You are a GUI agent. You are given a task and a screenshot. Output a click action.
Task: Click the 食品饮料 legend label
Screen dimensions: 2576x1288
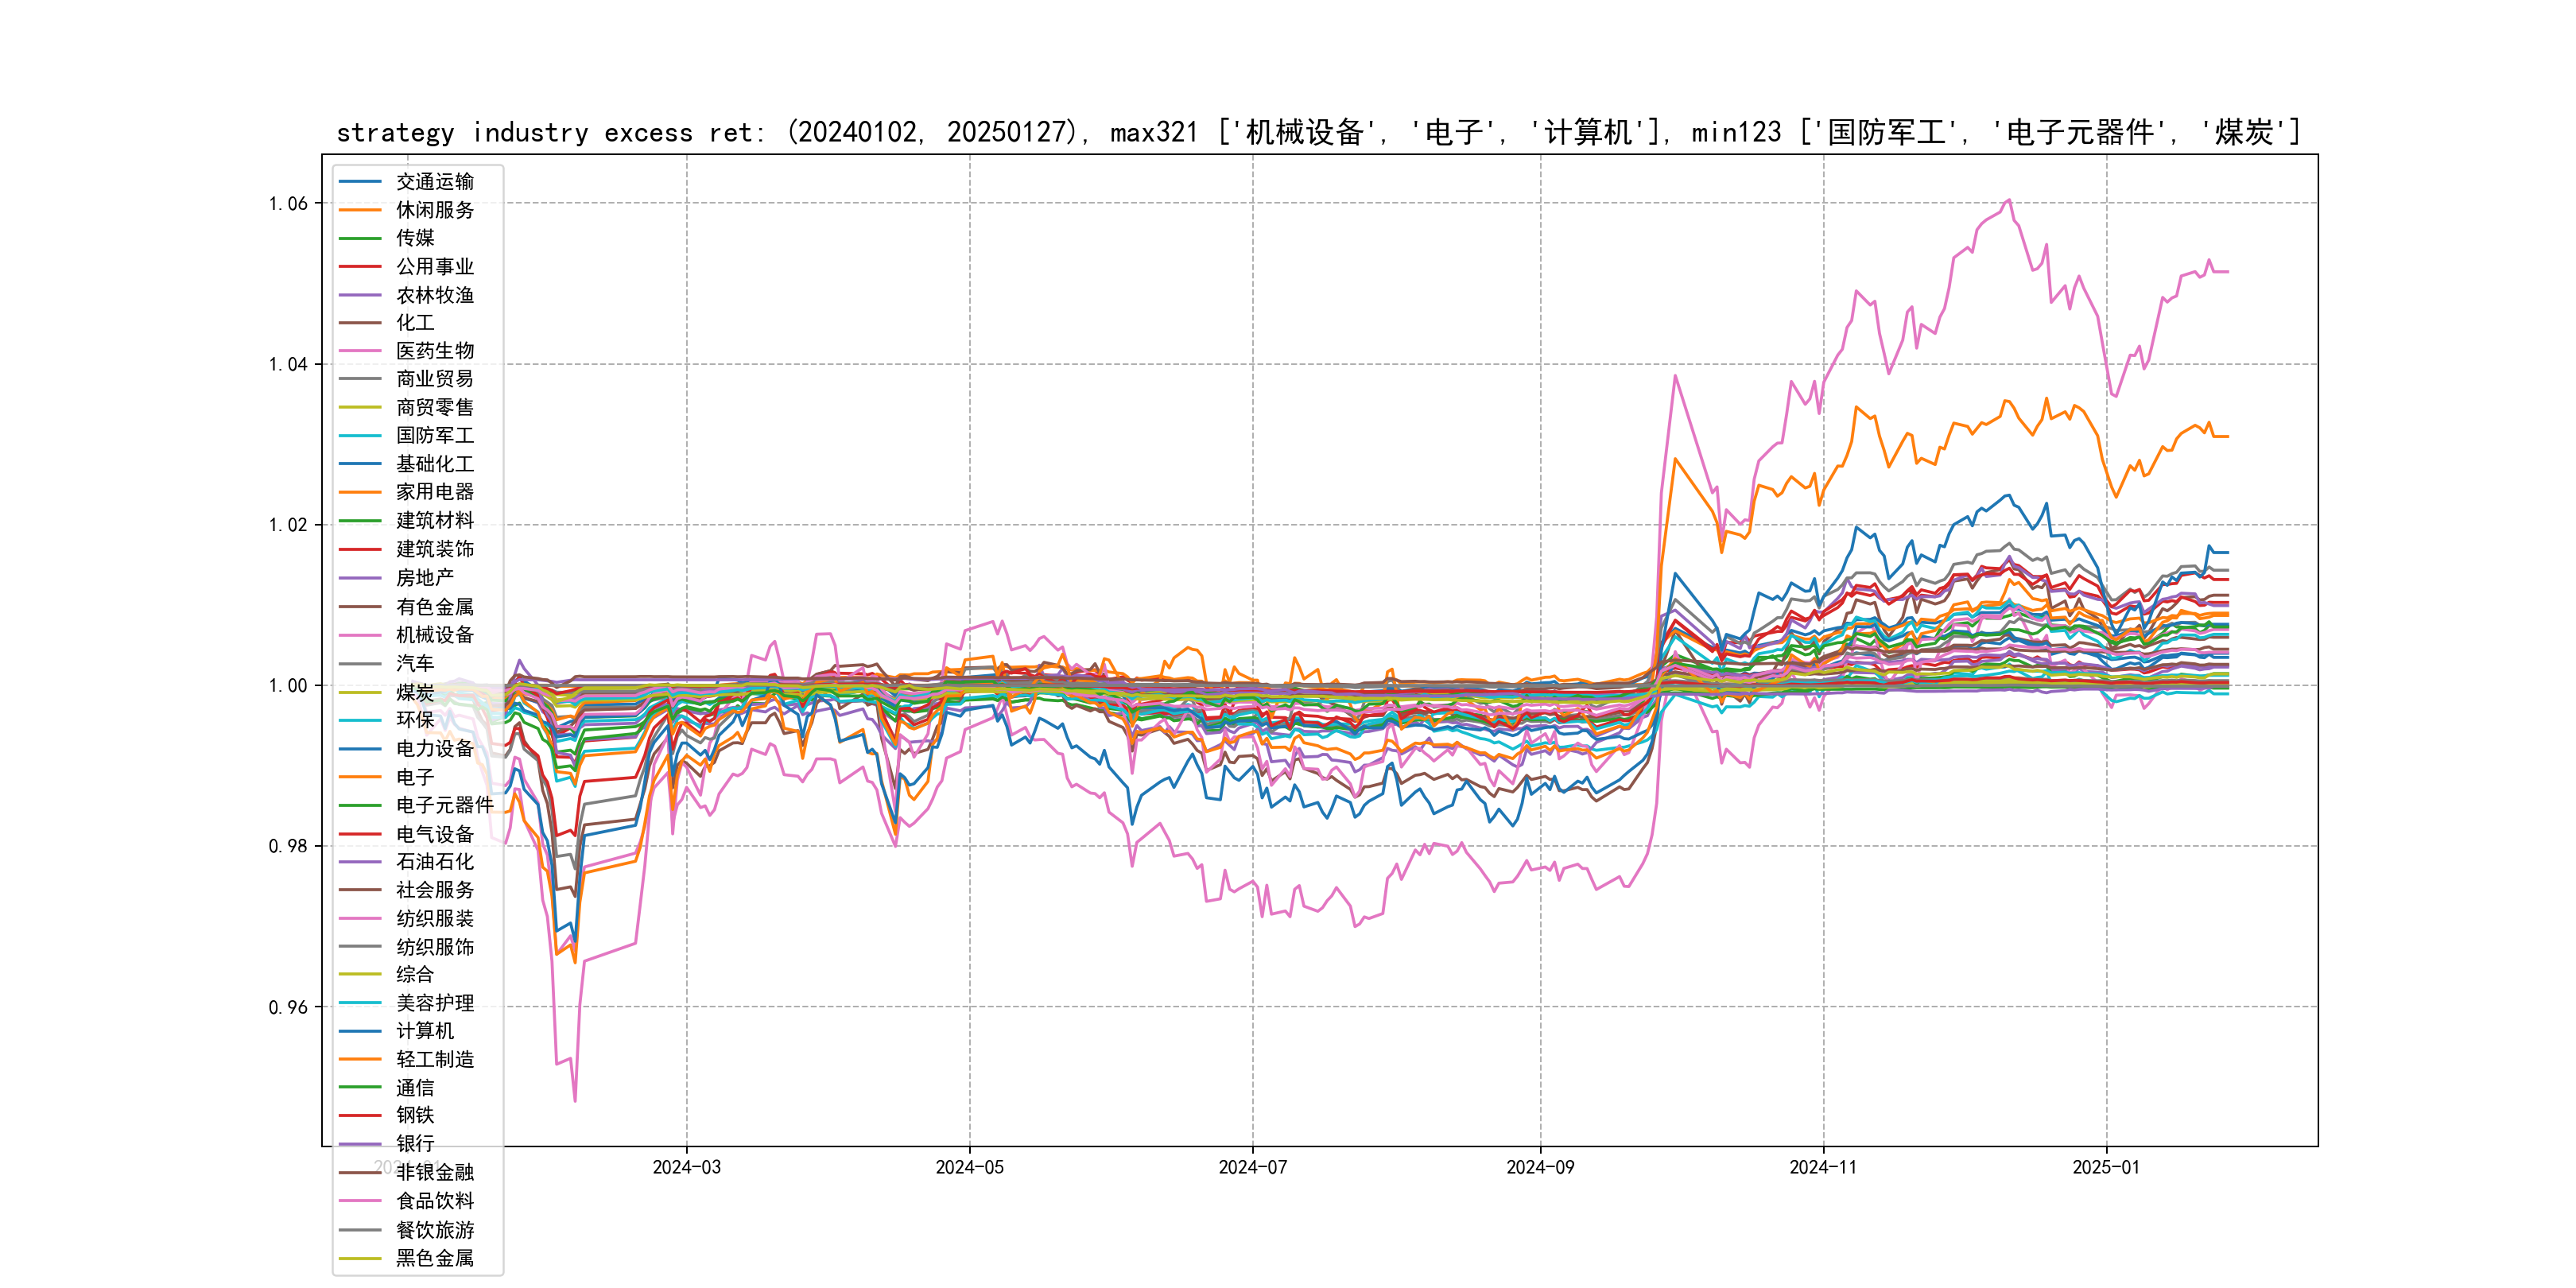434,1201
